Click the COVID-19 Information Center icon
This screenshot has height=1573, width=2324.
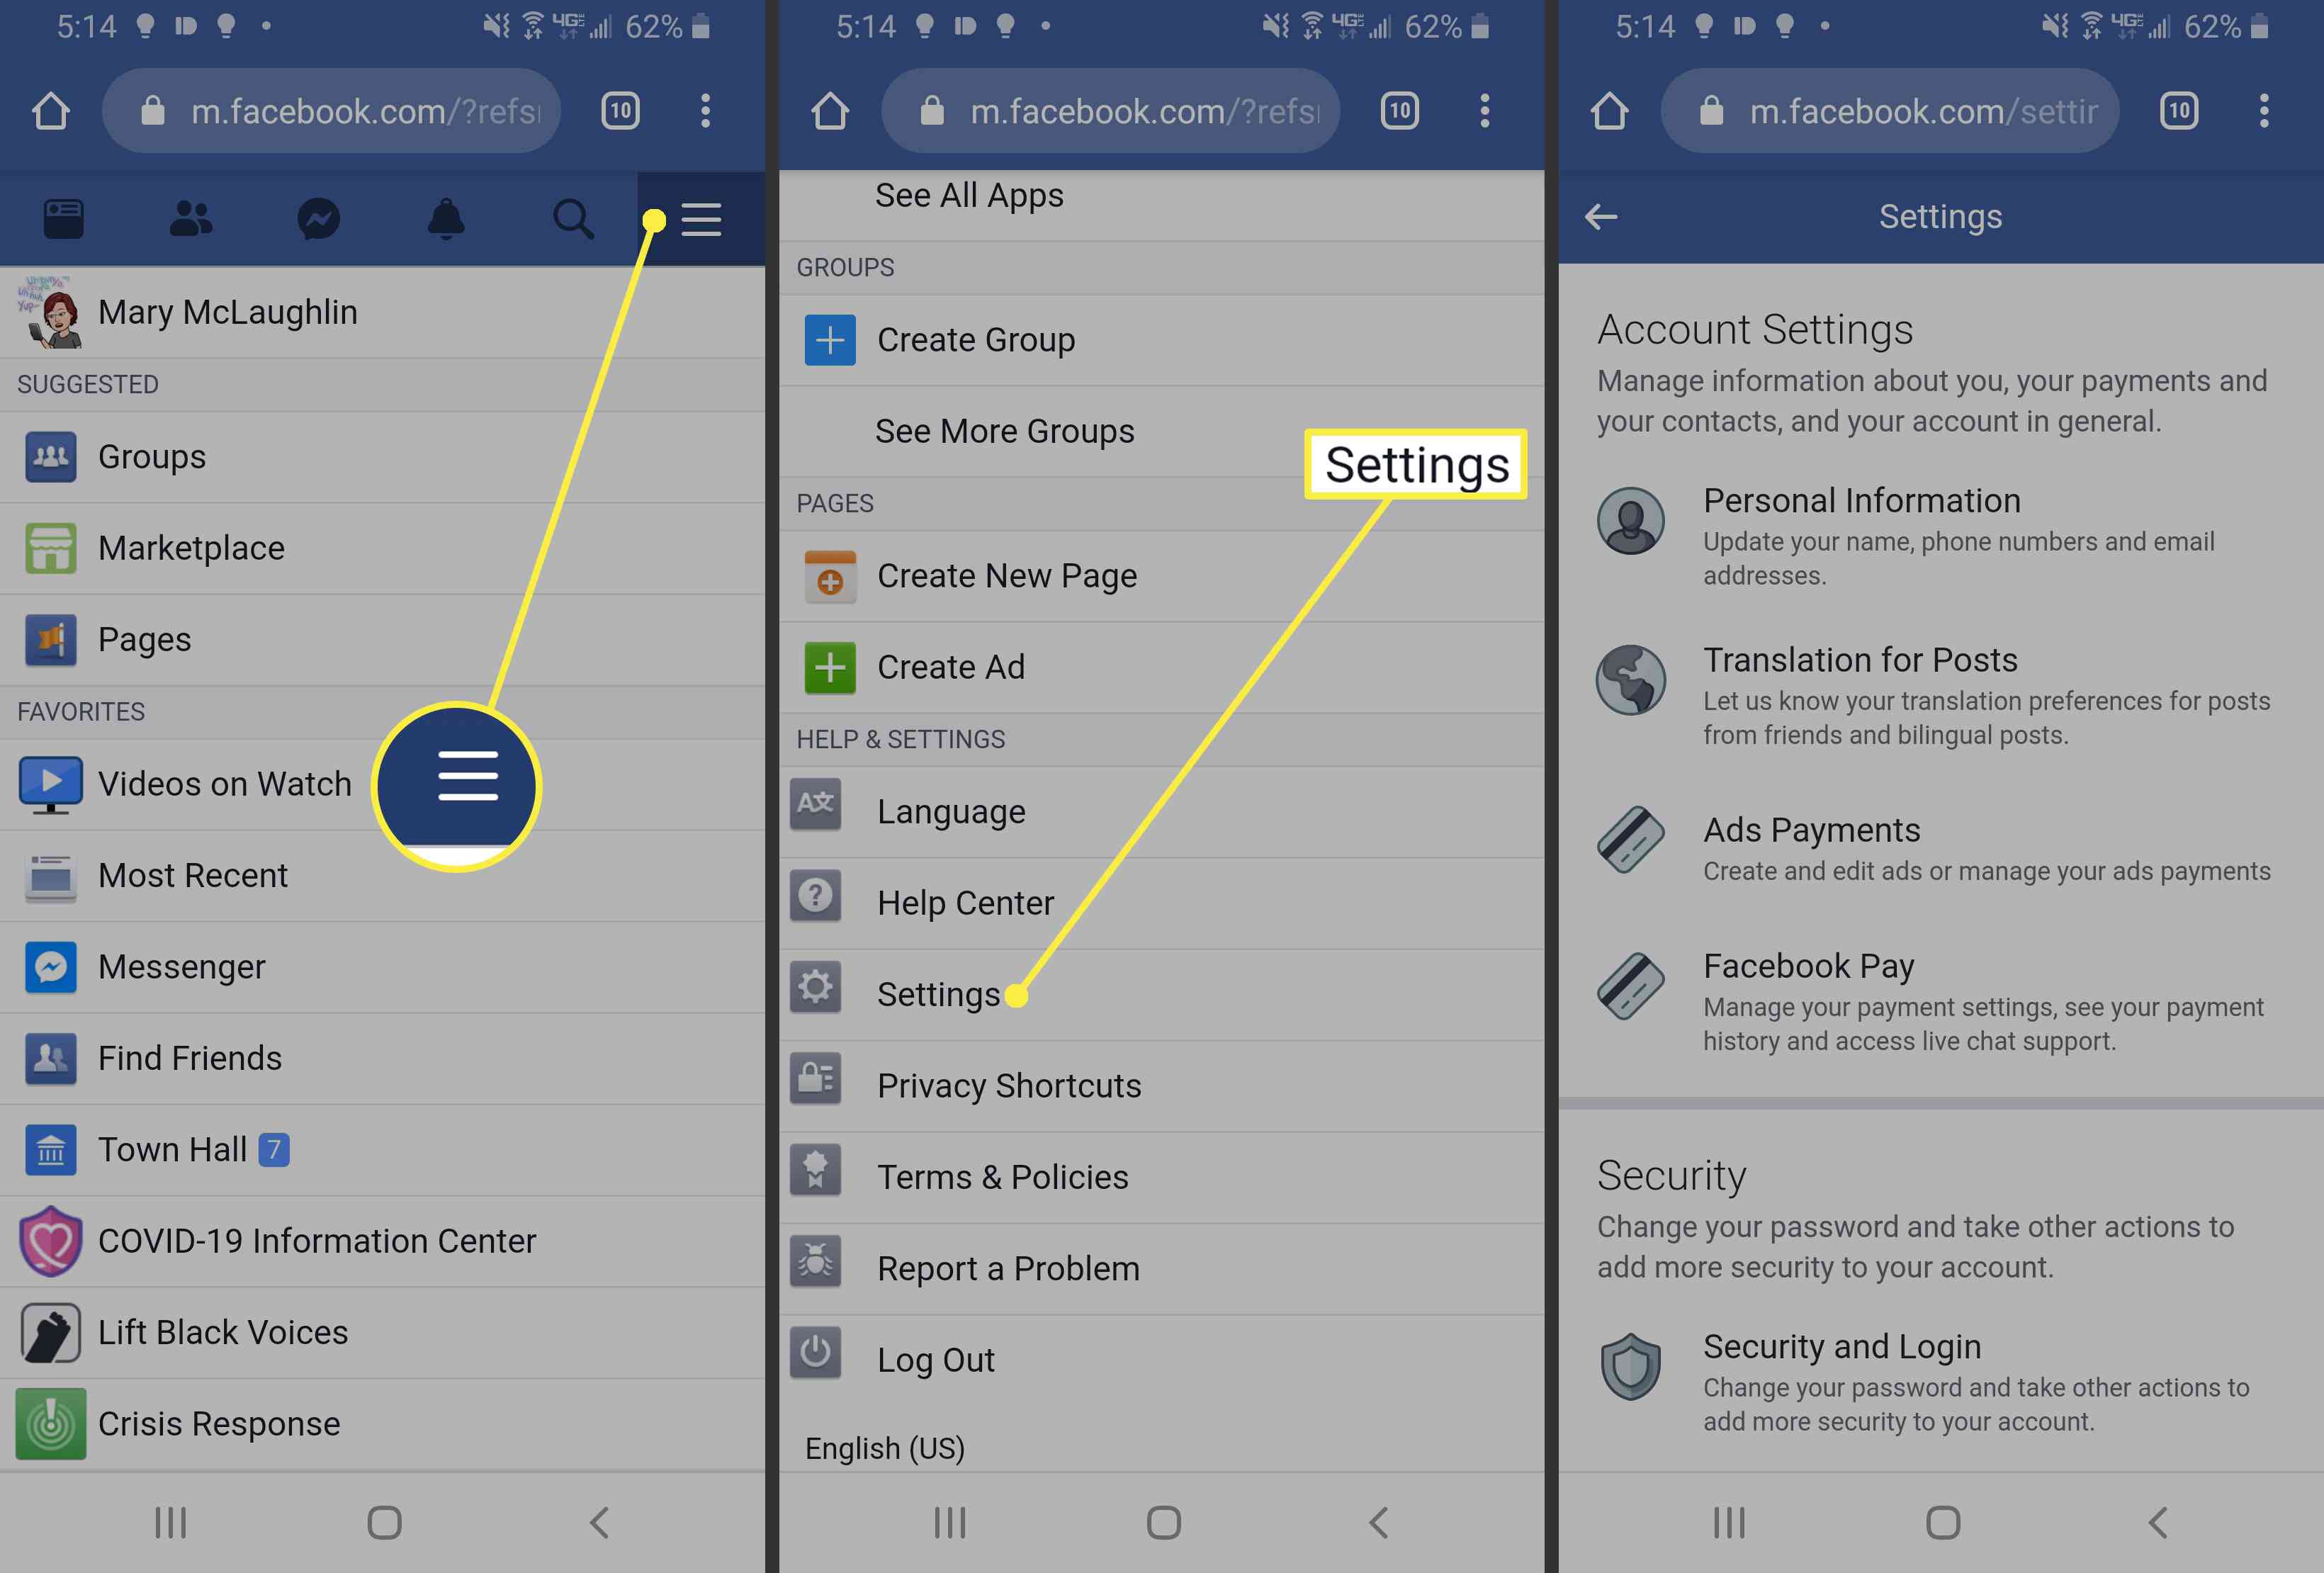[x=47, y=1239]
